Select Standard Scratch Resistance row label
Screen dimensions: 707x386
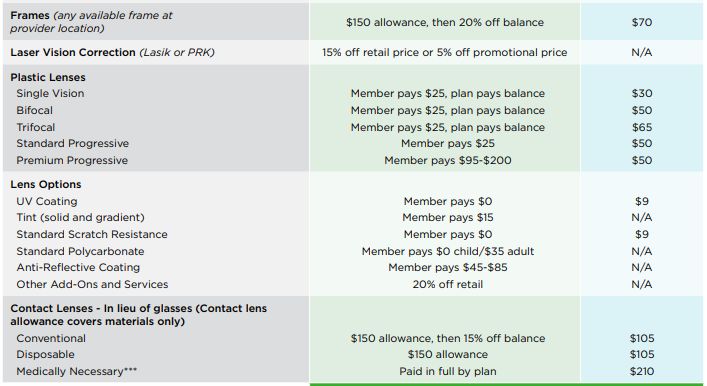[92, 234]
